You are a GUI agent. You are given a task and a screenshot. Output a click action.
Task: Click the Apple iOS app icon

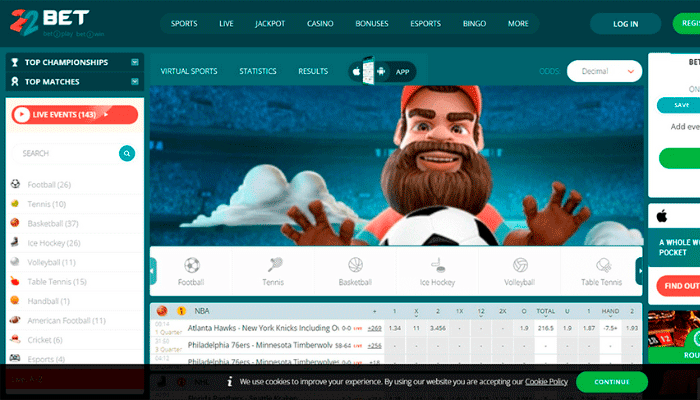pyautogui.click(x=356, y=71)
